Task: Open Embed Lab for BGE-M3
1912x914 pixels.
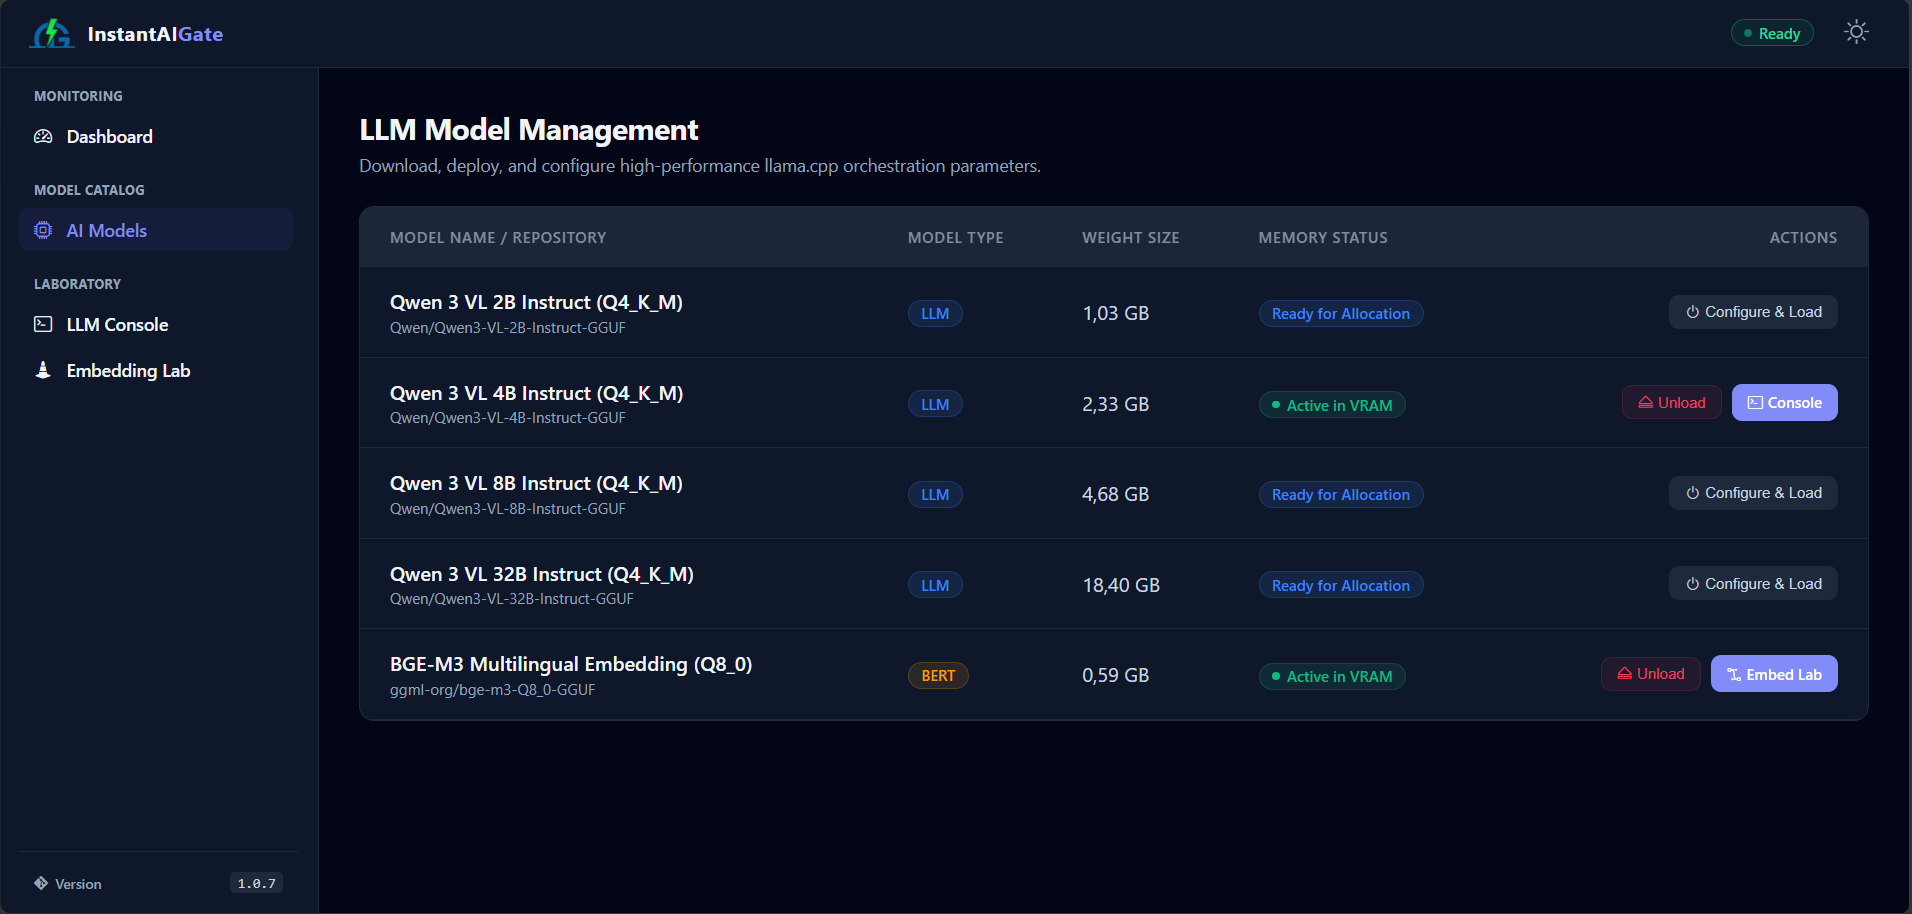Action: coord(1774,674)
